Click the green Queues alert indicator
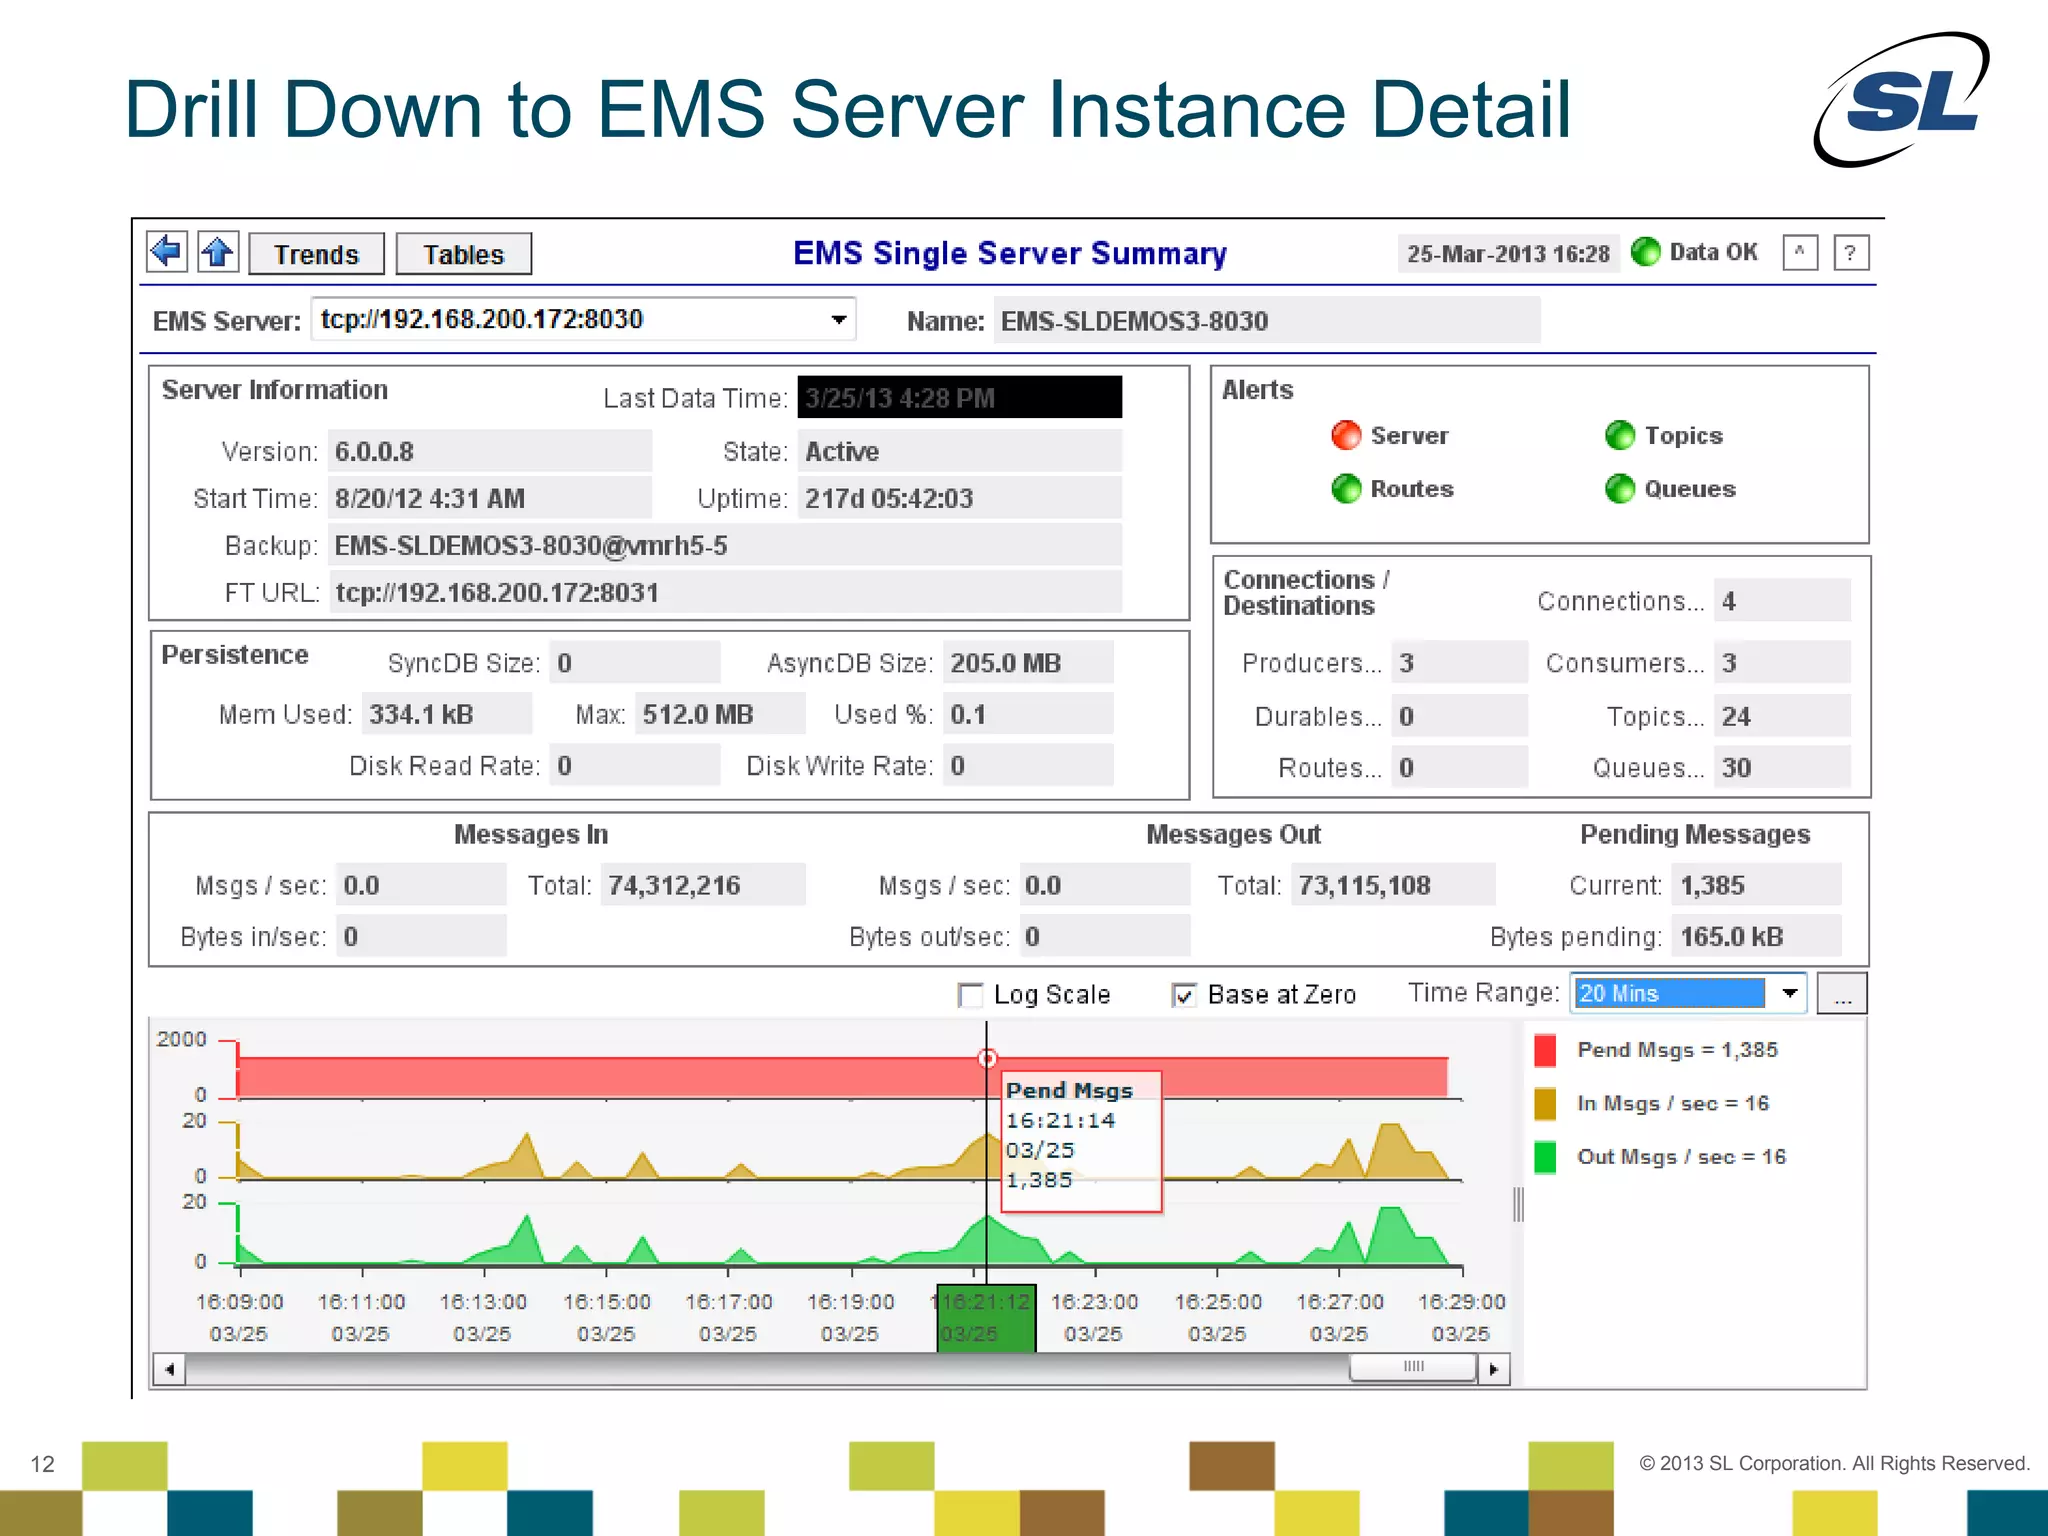 point(1620,488)
